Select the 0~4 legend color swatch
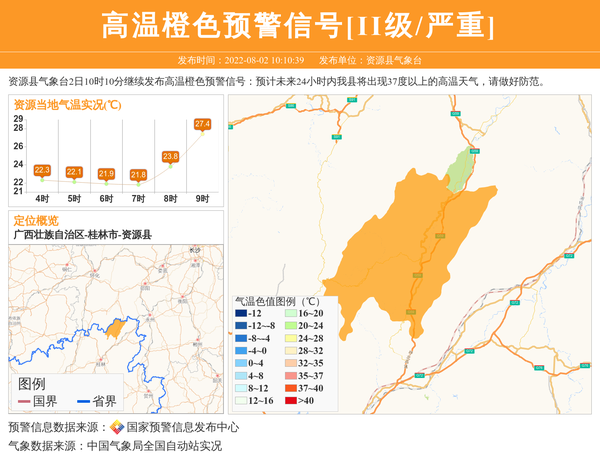 point(241,363)
